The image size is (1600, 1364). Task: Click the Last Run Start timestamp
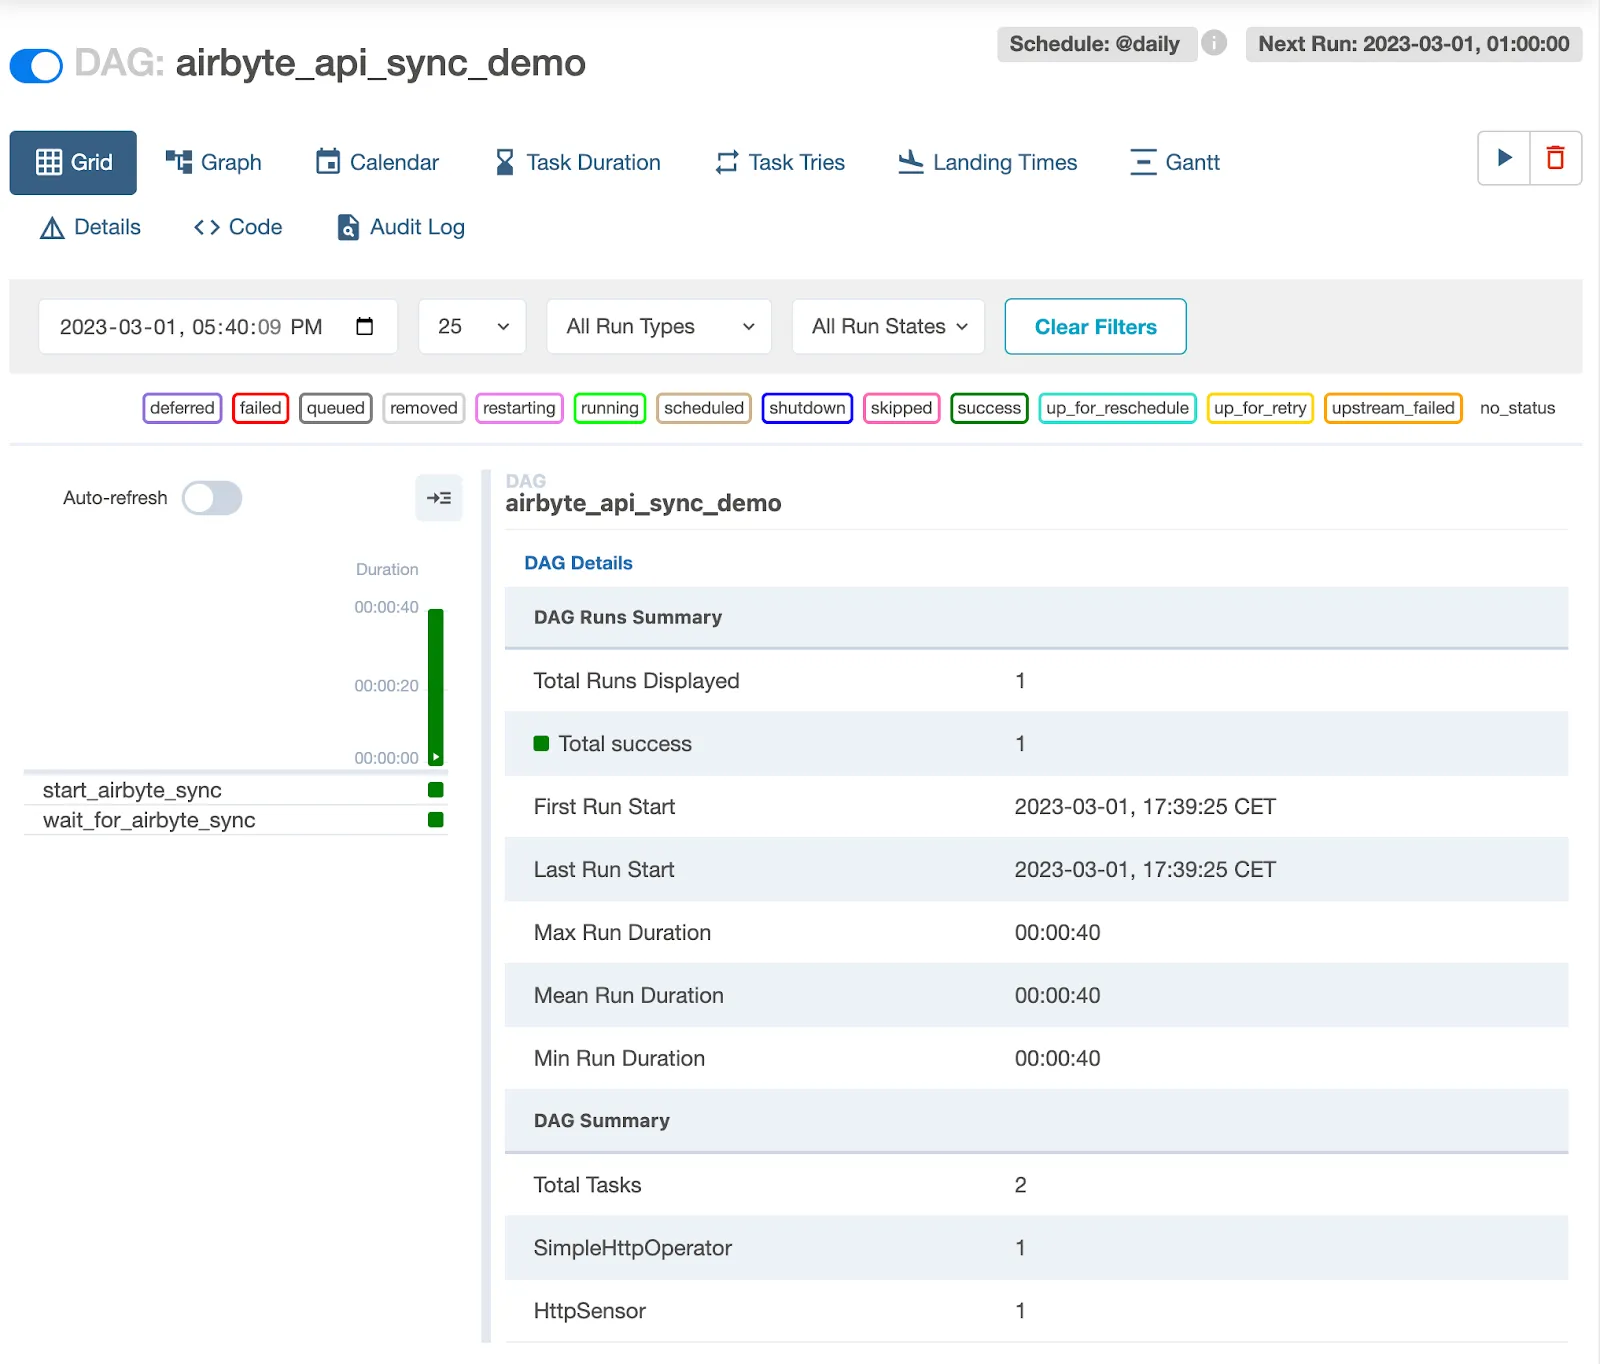click(x=1145, y=870)
